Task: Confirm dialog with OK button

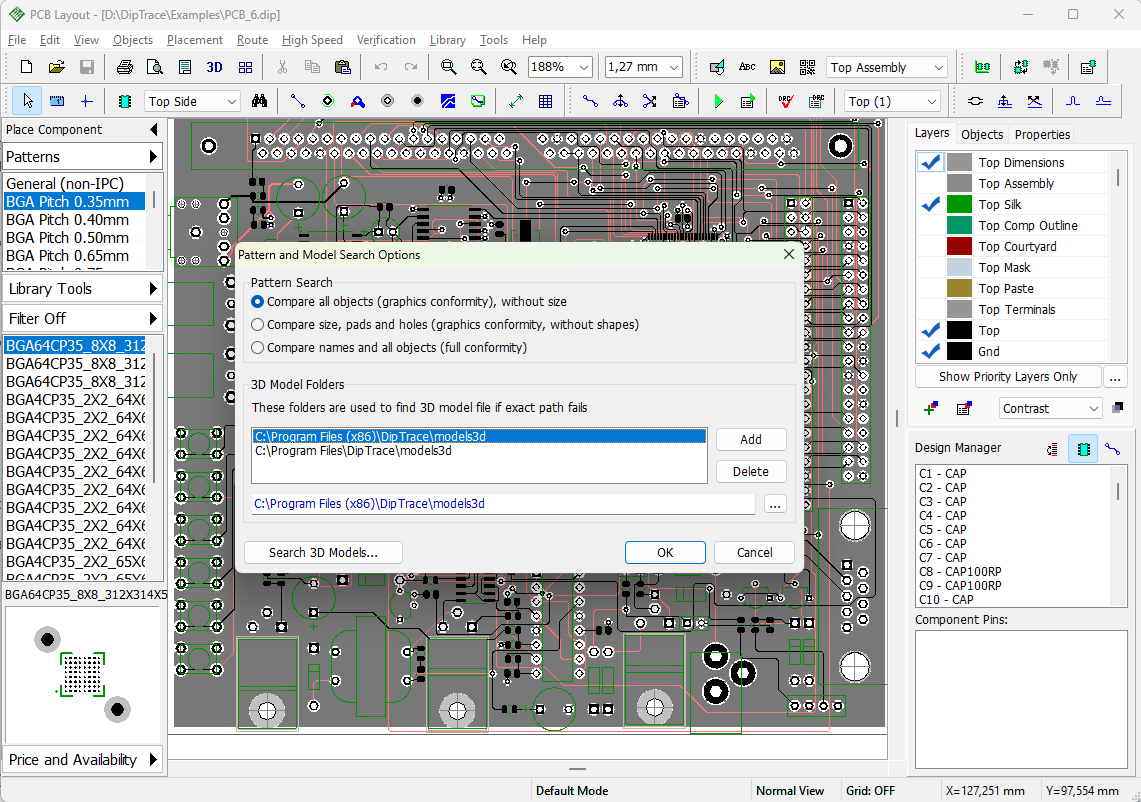Action: pyautogui.click(x=665, y=552)
